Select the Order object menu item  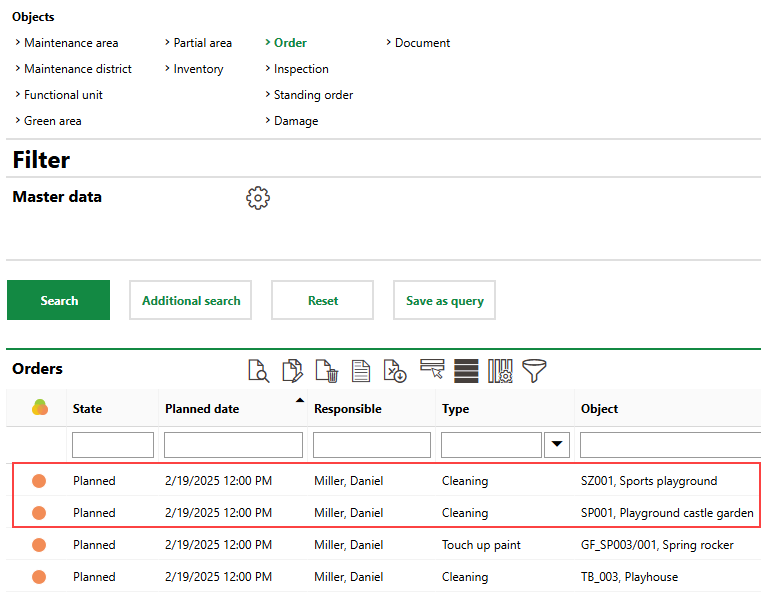290,43
